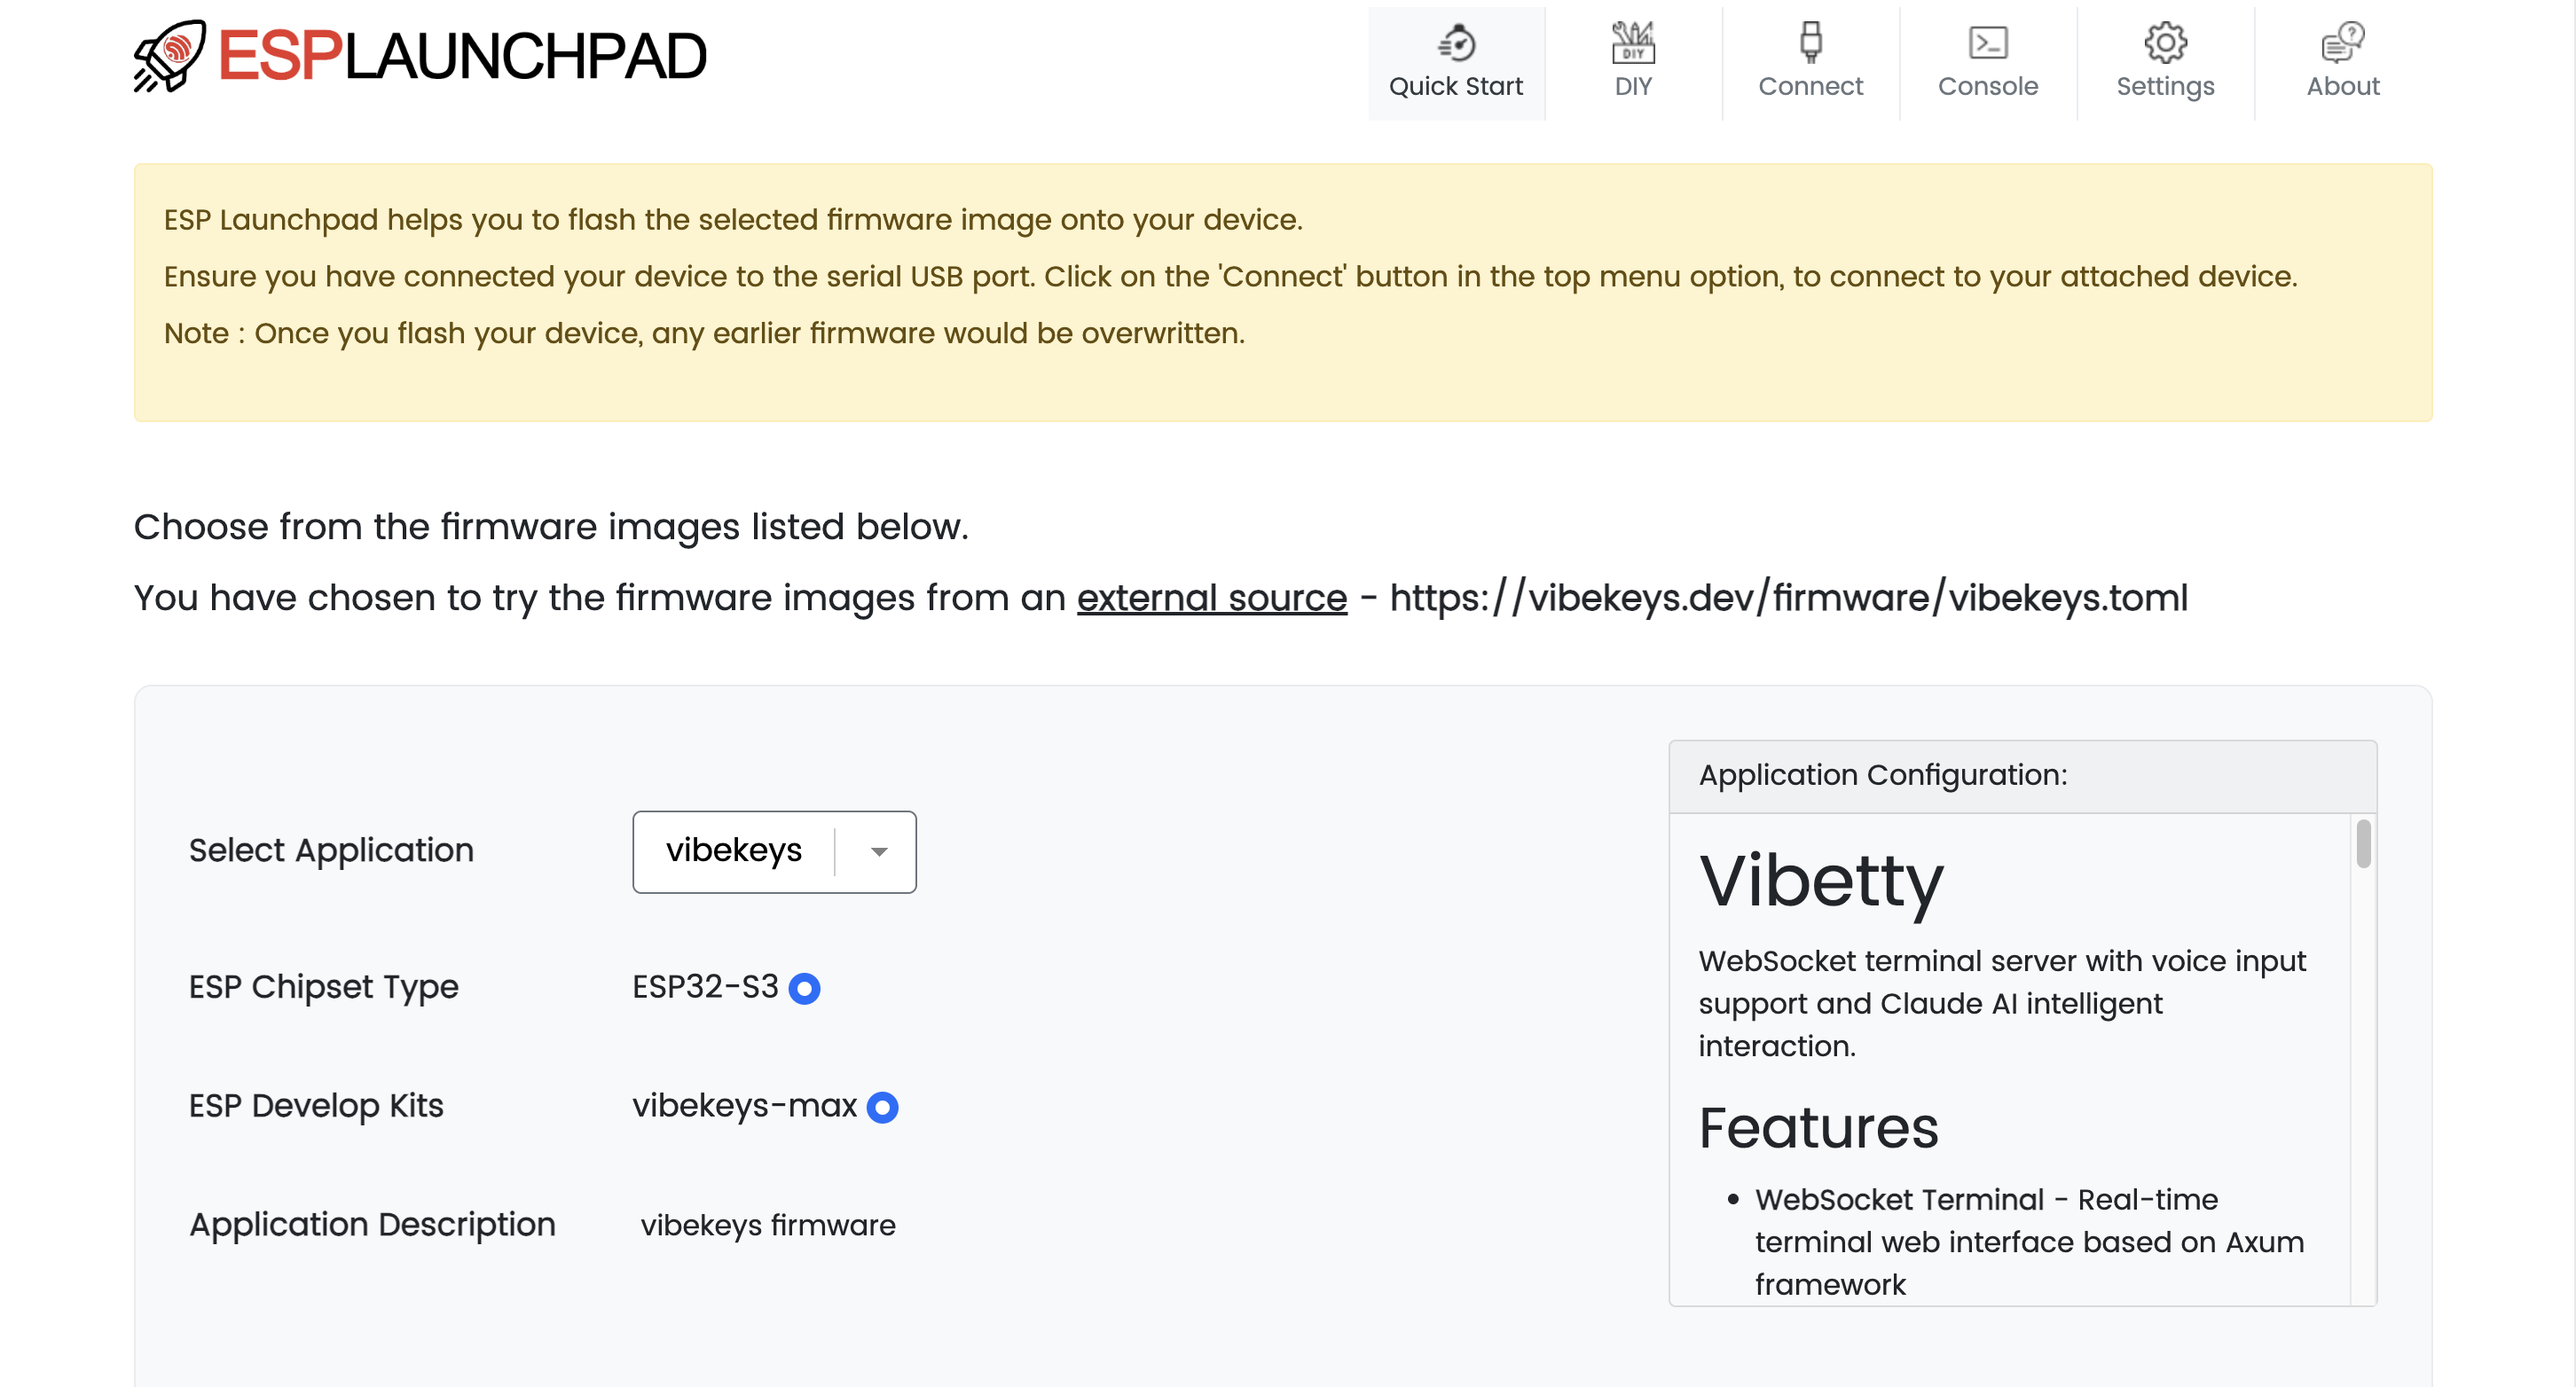Open the Select Application dropdown arrow
This screenshot has width=2576, height=1387.
879,852
